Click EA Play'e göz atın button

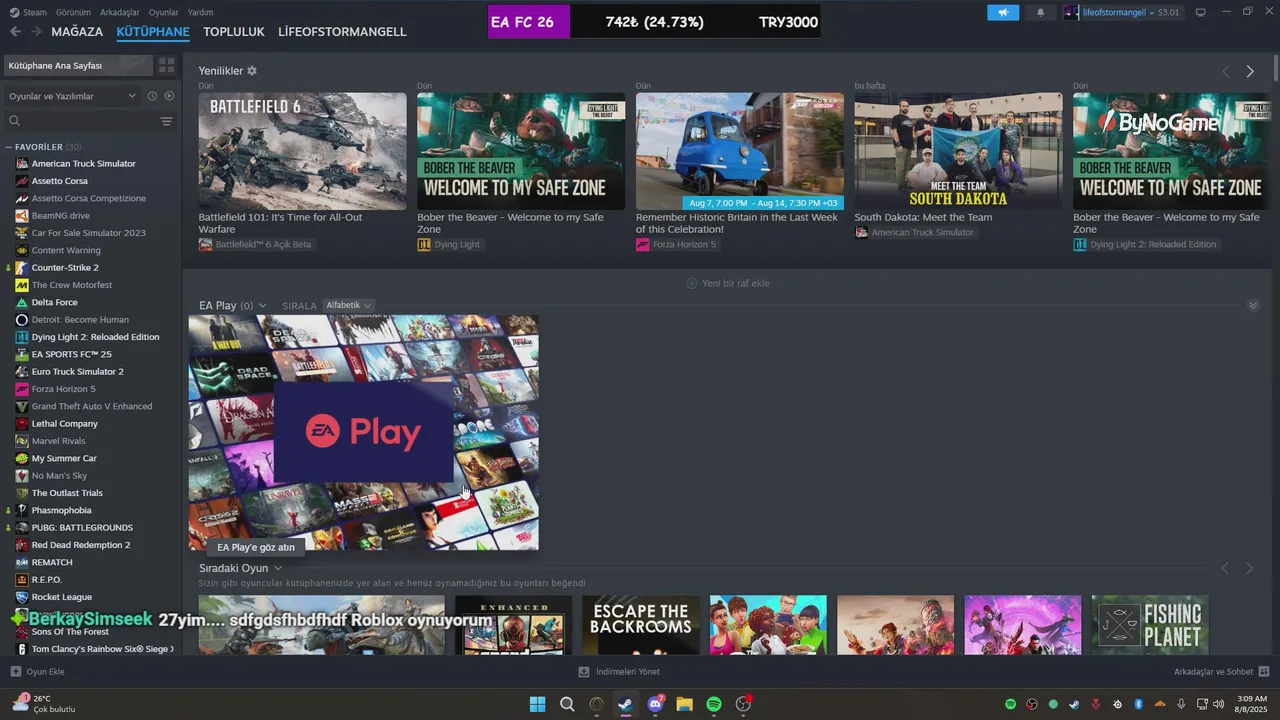click(256, 547)
